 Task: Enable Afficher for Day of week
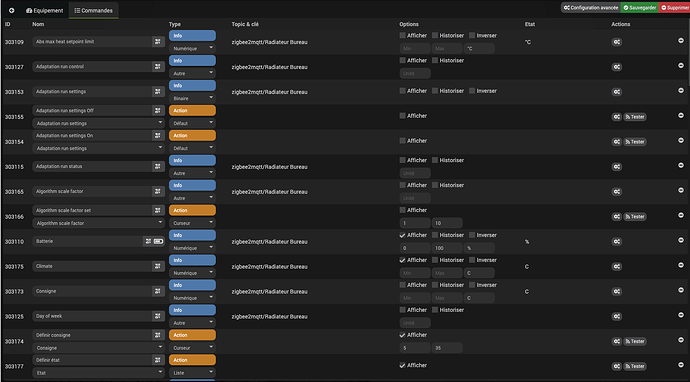point(402,310)
